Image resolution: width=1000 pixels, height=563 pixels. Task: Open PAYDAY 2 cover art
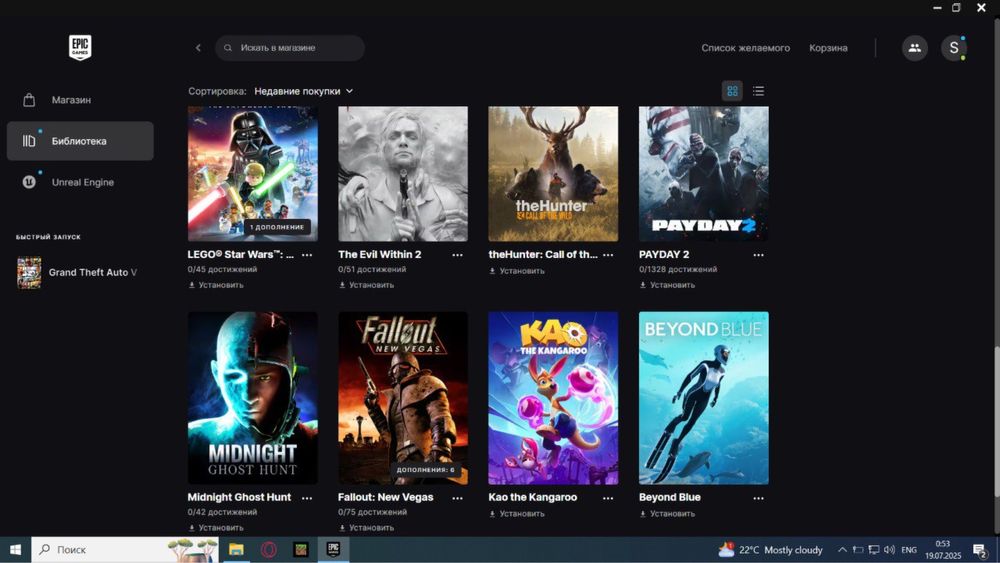704,173
